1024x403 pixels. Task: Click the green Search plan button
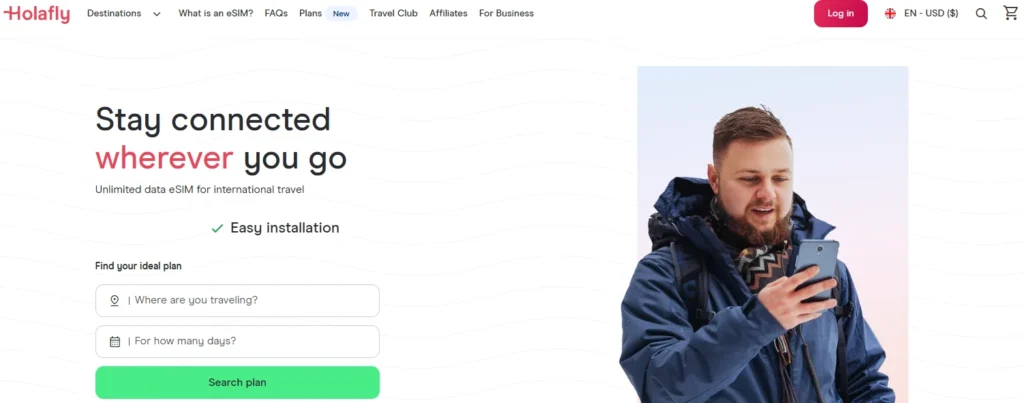point(237,383)
